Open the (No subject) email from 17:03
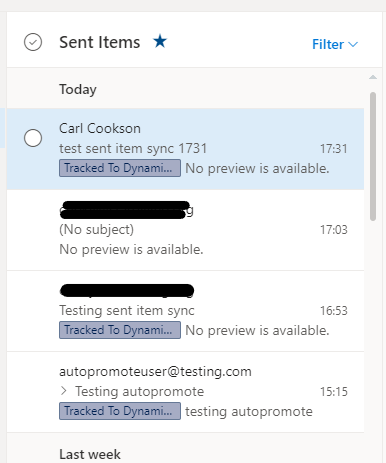 [185, 230]
